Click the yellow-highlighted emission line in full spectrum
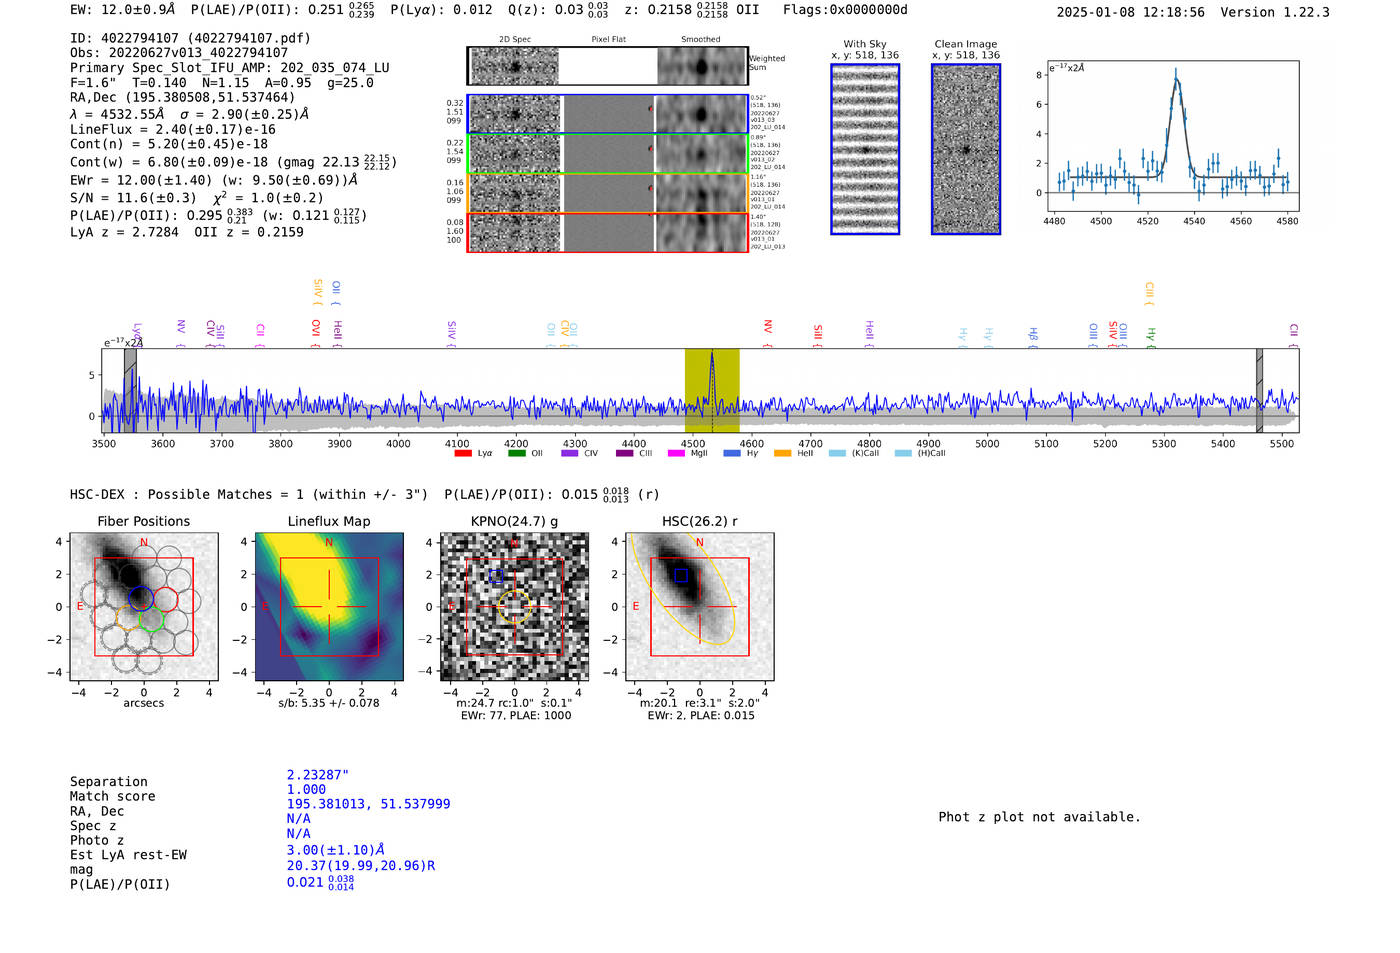The image size is (1400, 953). [712, 390]
